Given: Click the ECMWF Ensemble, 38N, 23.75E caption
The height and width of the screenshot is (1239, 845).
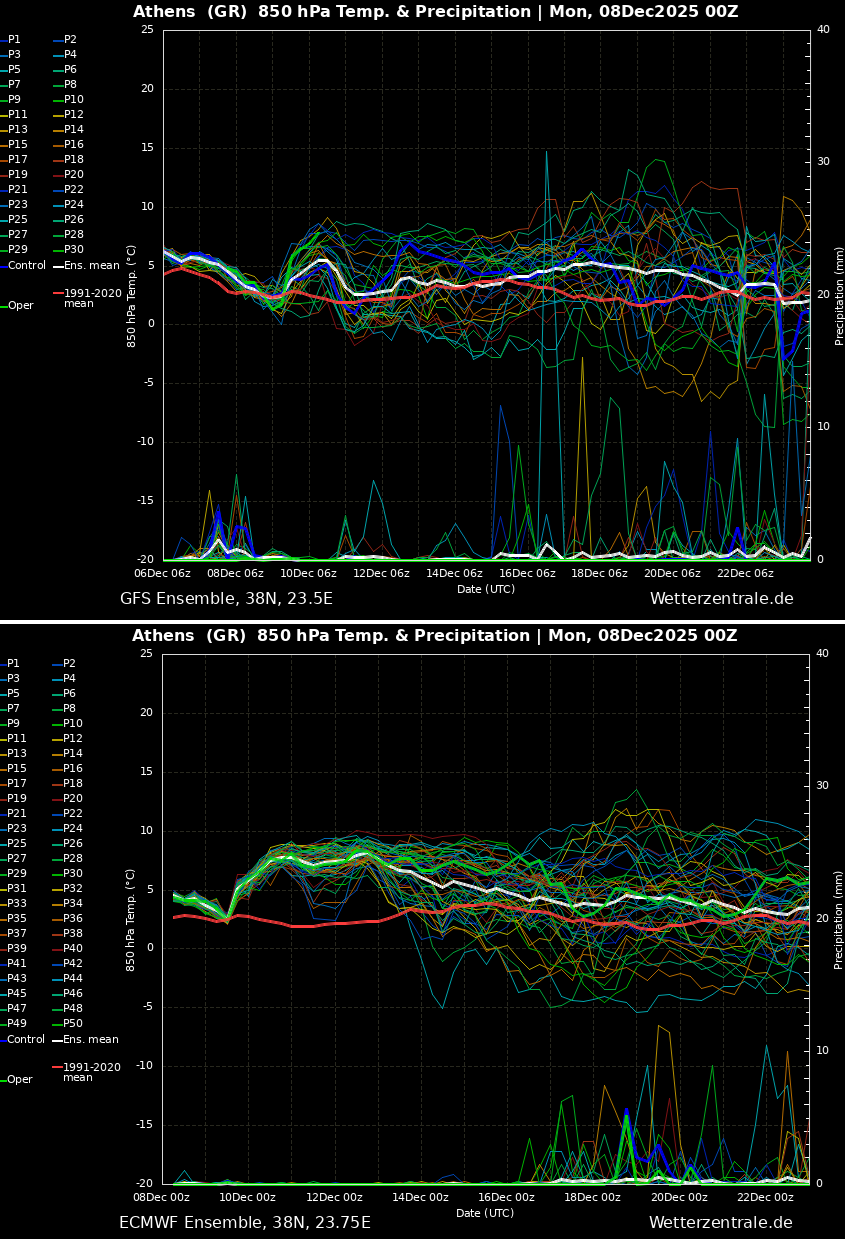Looking at the screenshot, I should tap(245, 1223).
